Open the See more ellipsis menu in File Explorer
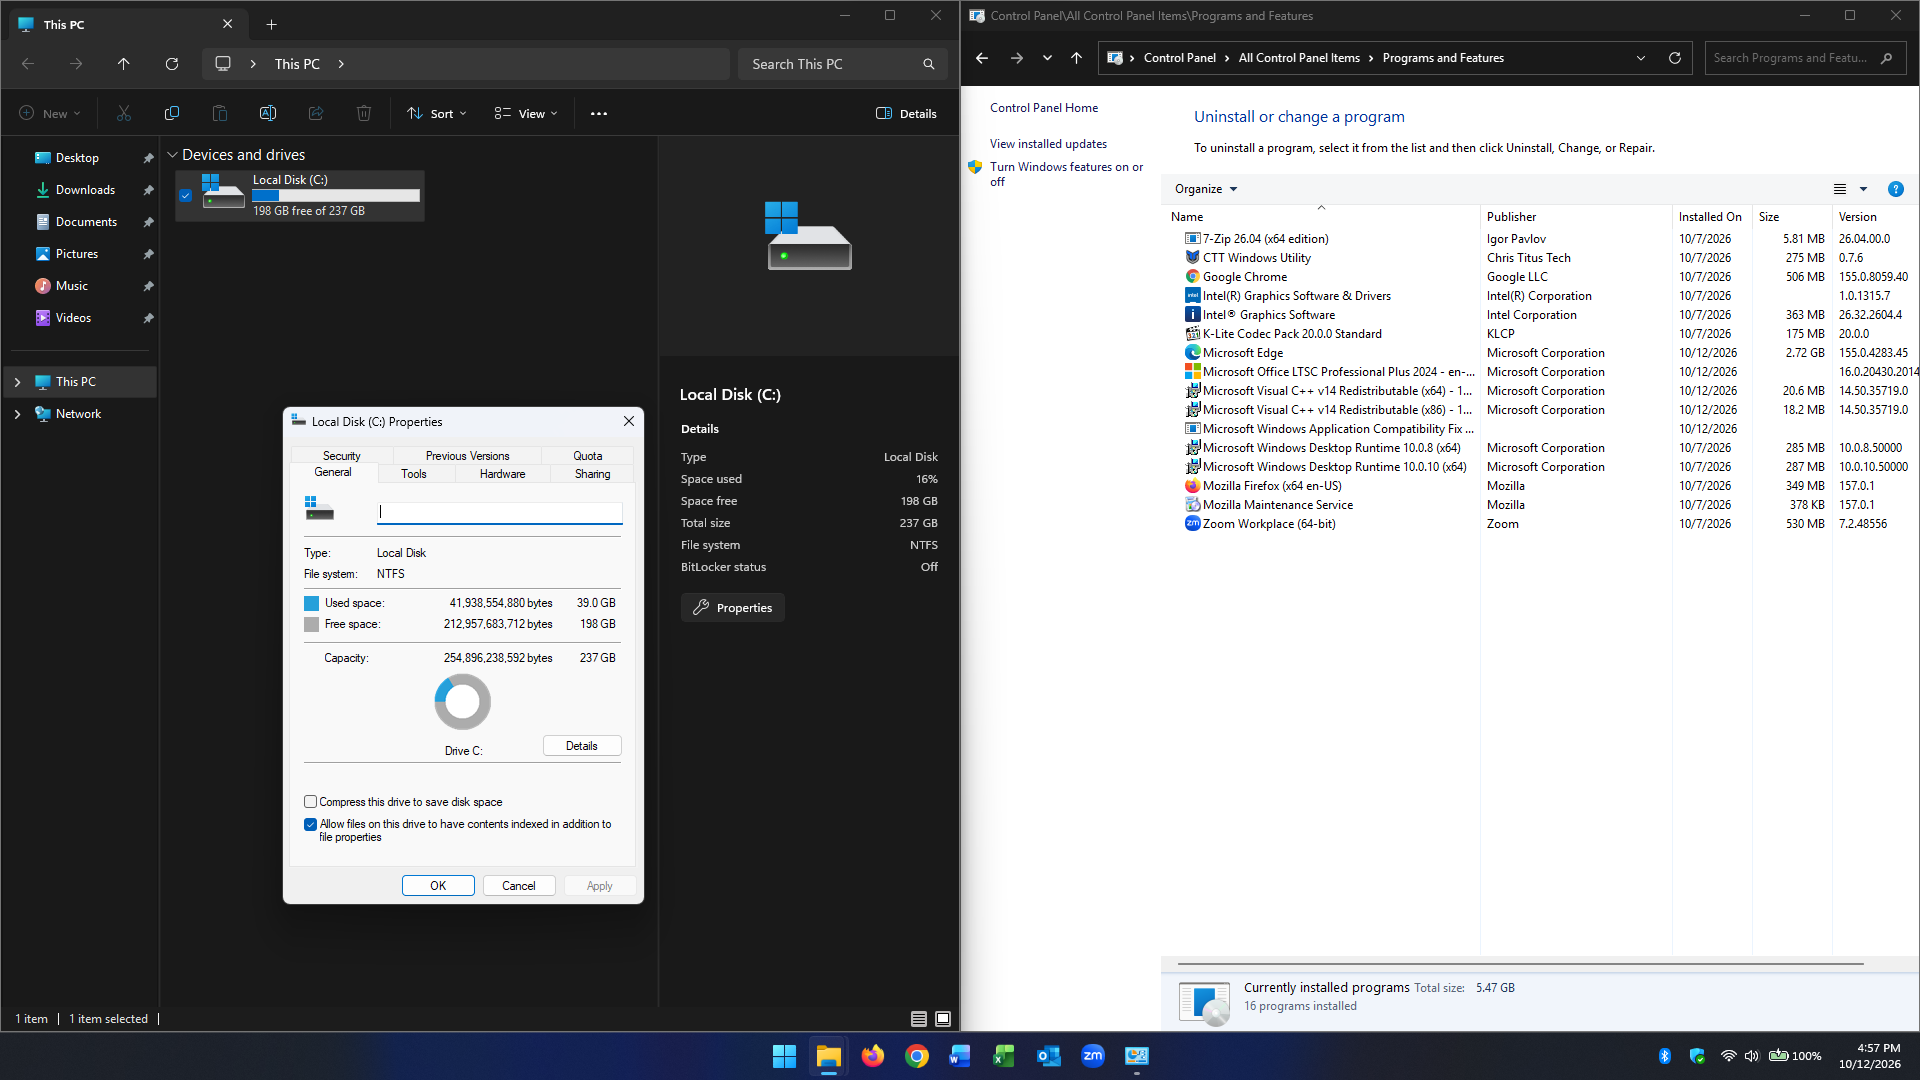Screen dimensions: 1920x1080 pyautogui.click(x=599, y=113)
